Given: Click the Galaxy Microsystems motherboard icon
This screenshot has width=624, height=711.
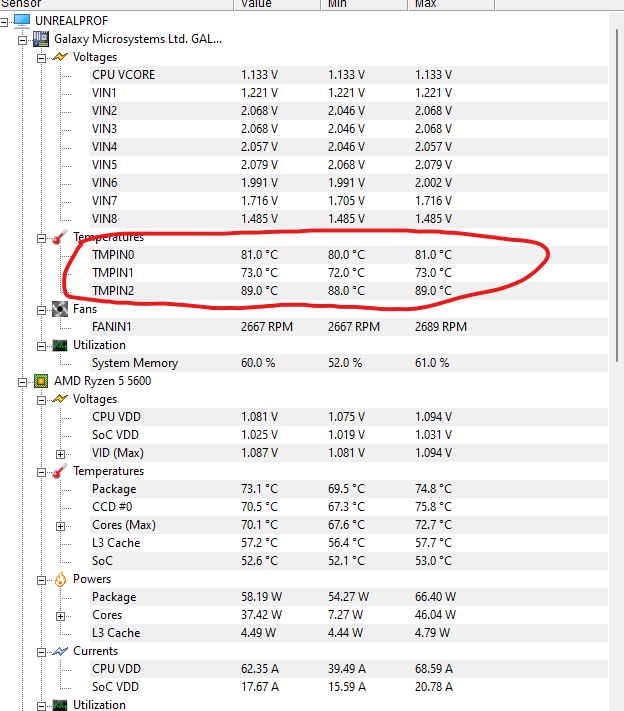Looking at the screenshot, I should click(x=41, y=39).
